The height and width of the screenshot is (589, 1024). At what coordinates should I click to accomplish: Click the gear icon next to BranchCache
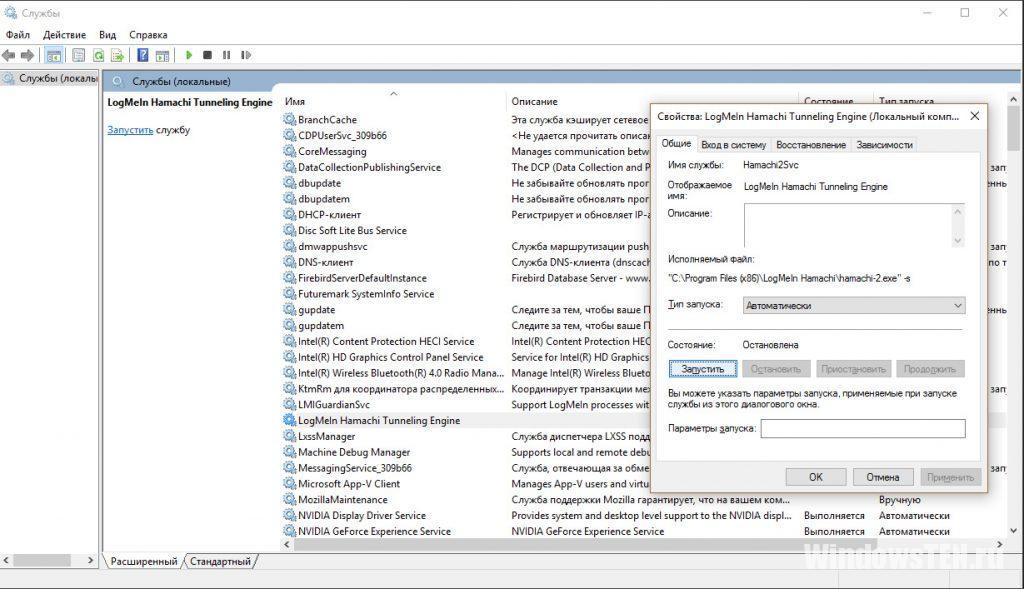[x=289, y=119]
